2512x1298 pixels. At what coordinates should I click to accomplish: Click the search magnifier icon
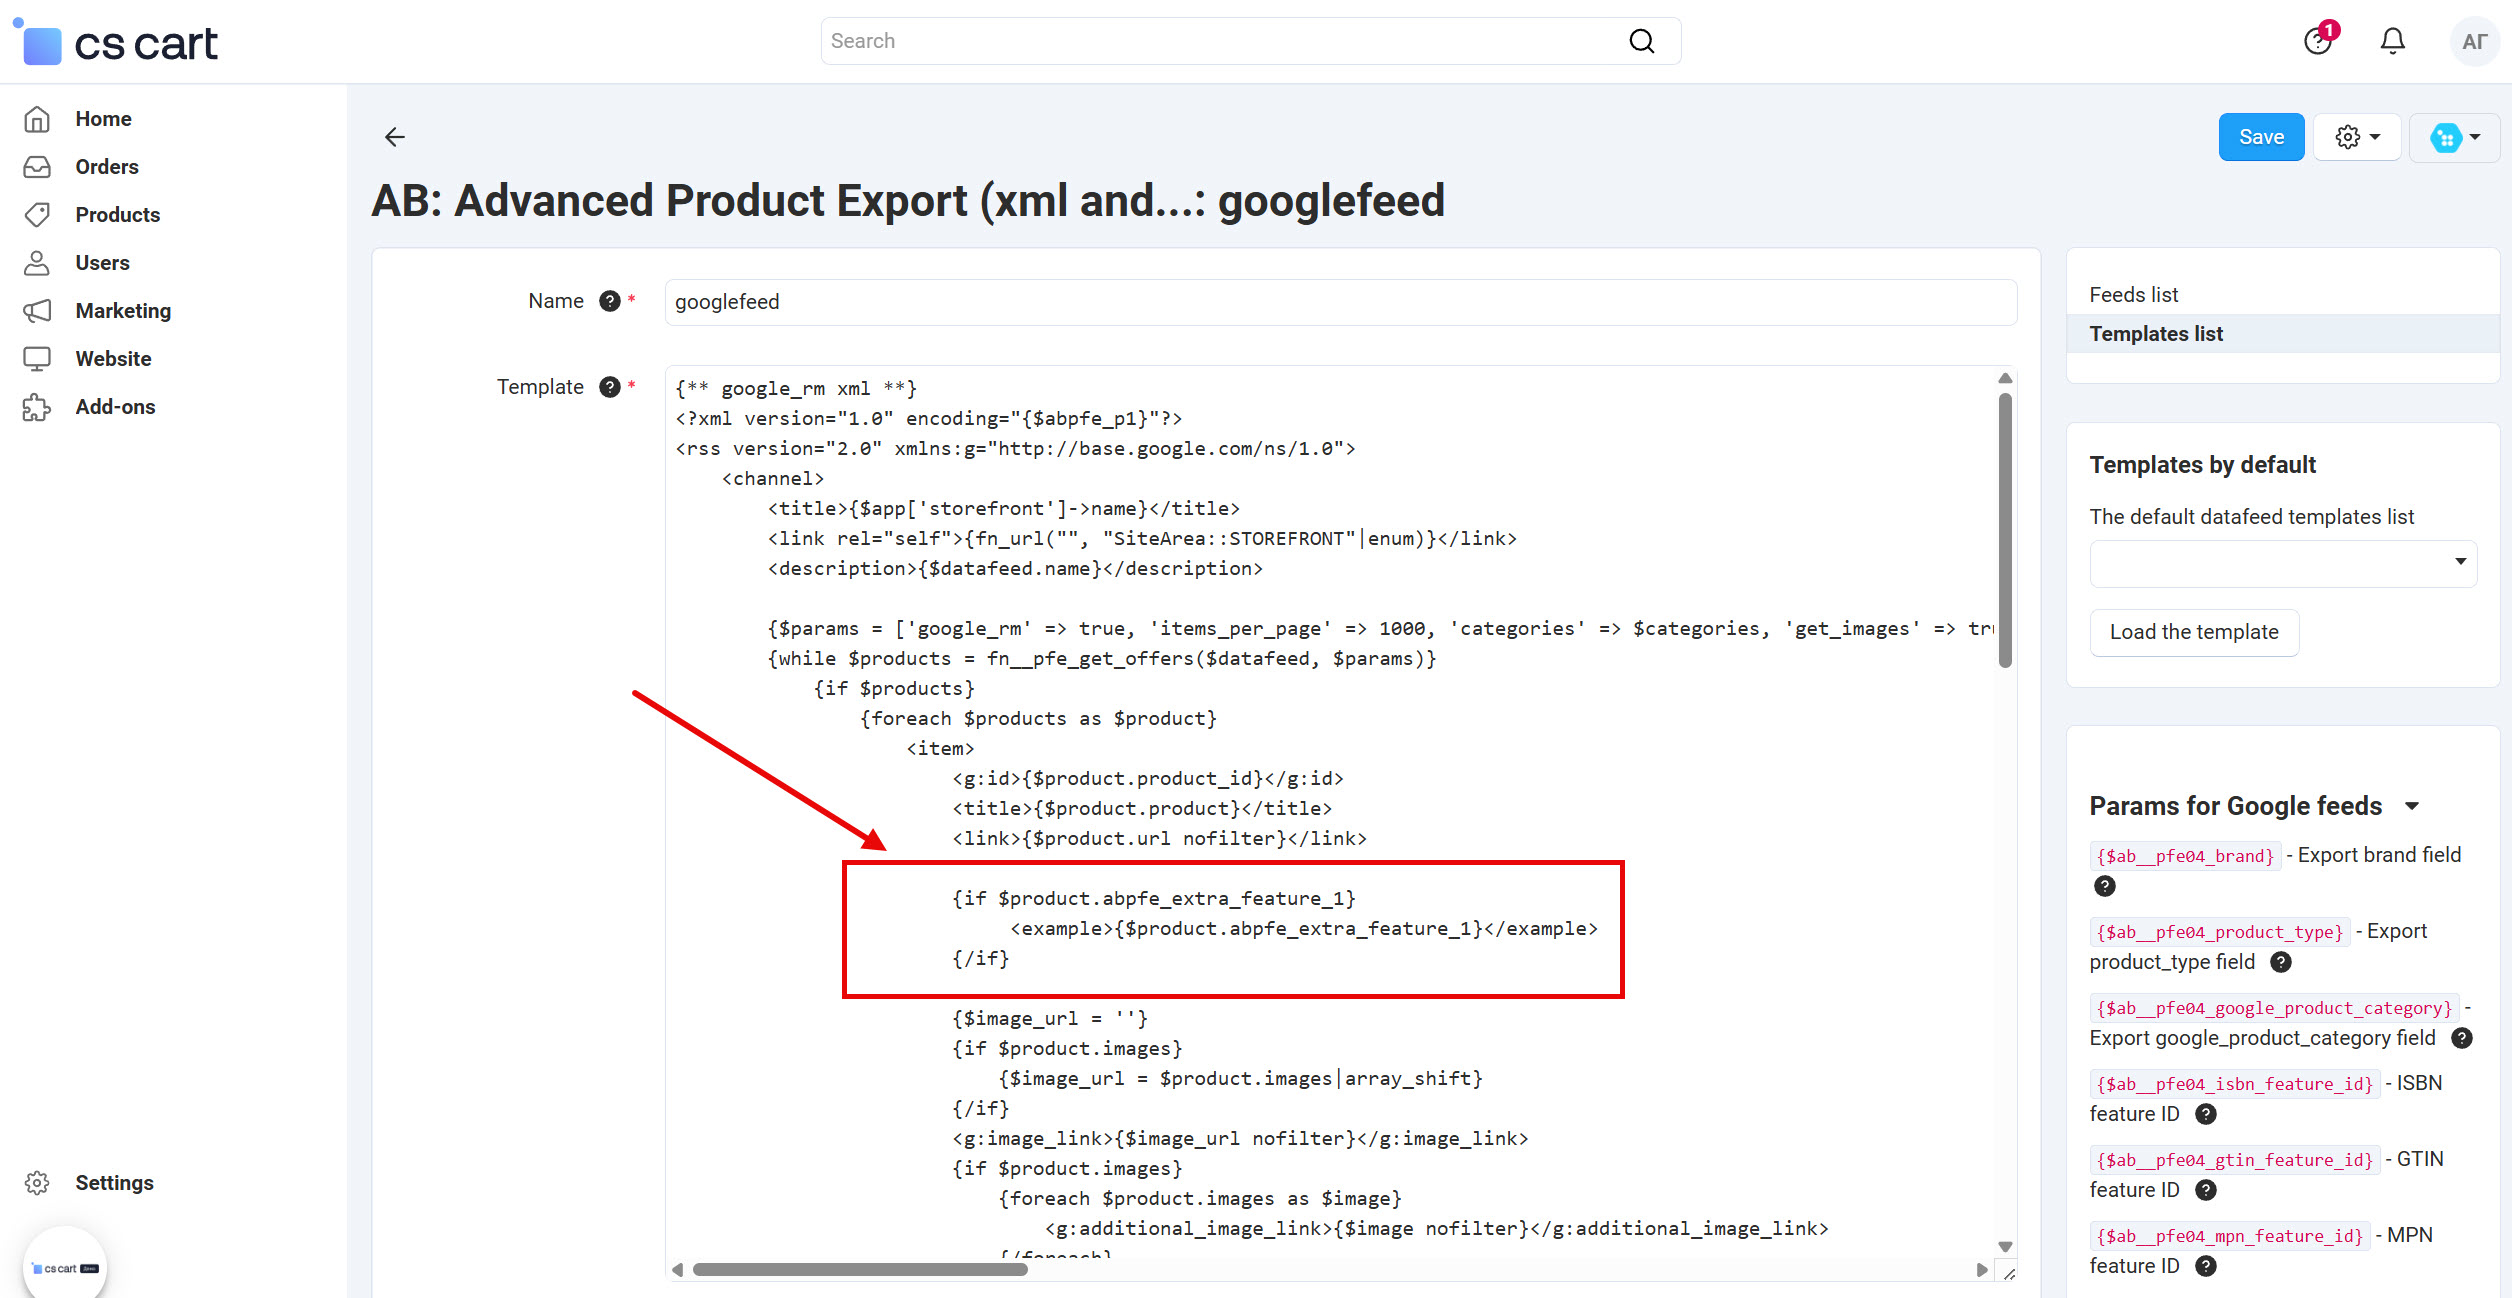point(1641,41)
